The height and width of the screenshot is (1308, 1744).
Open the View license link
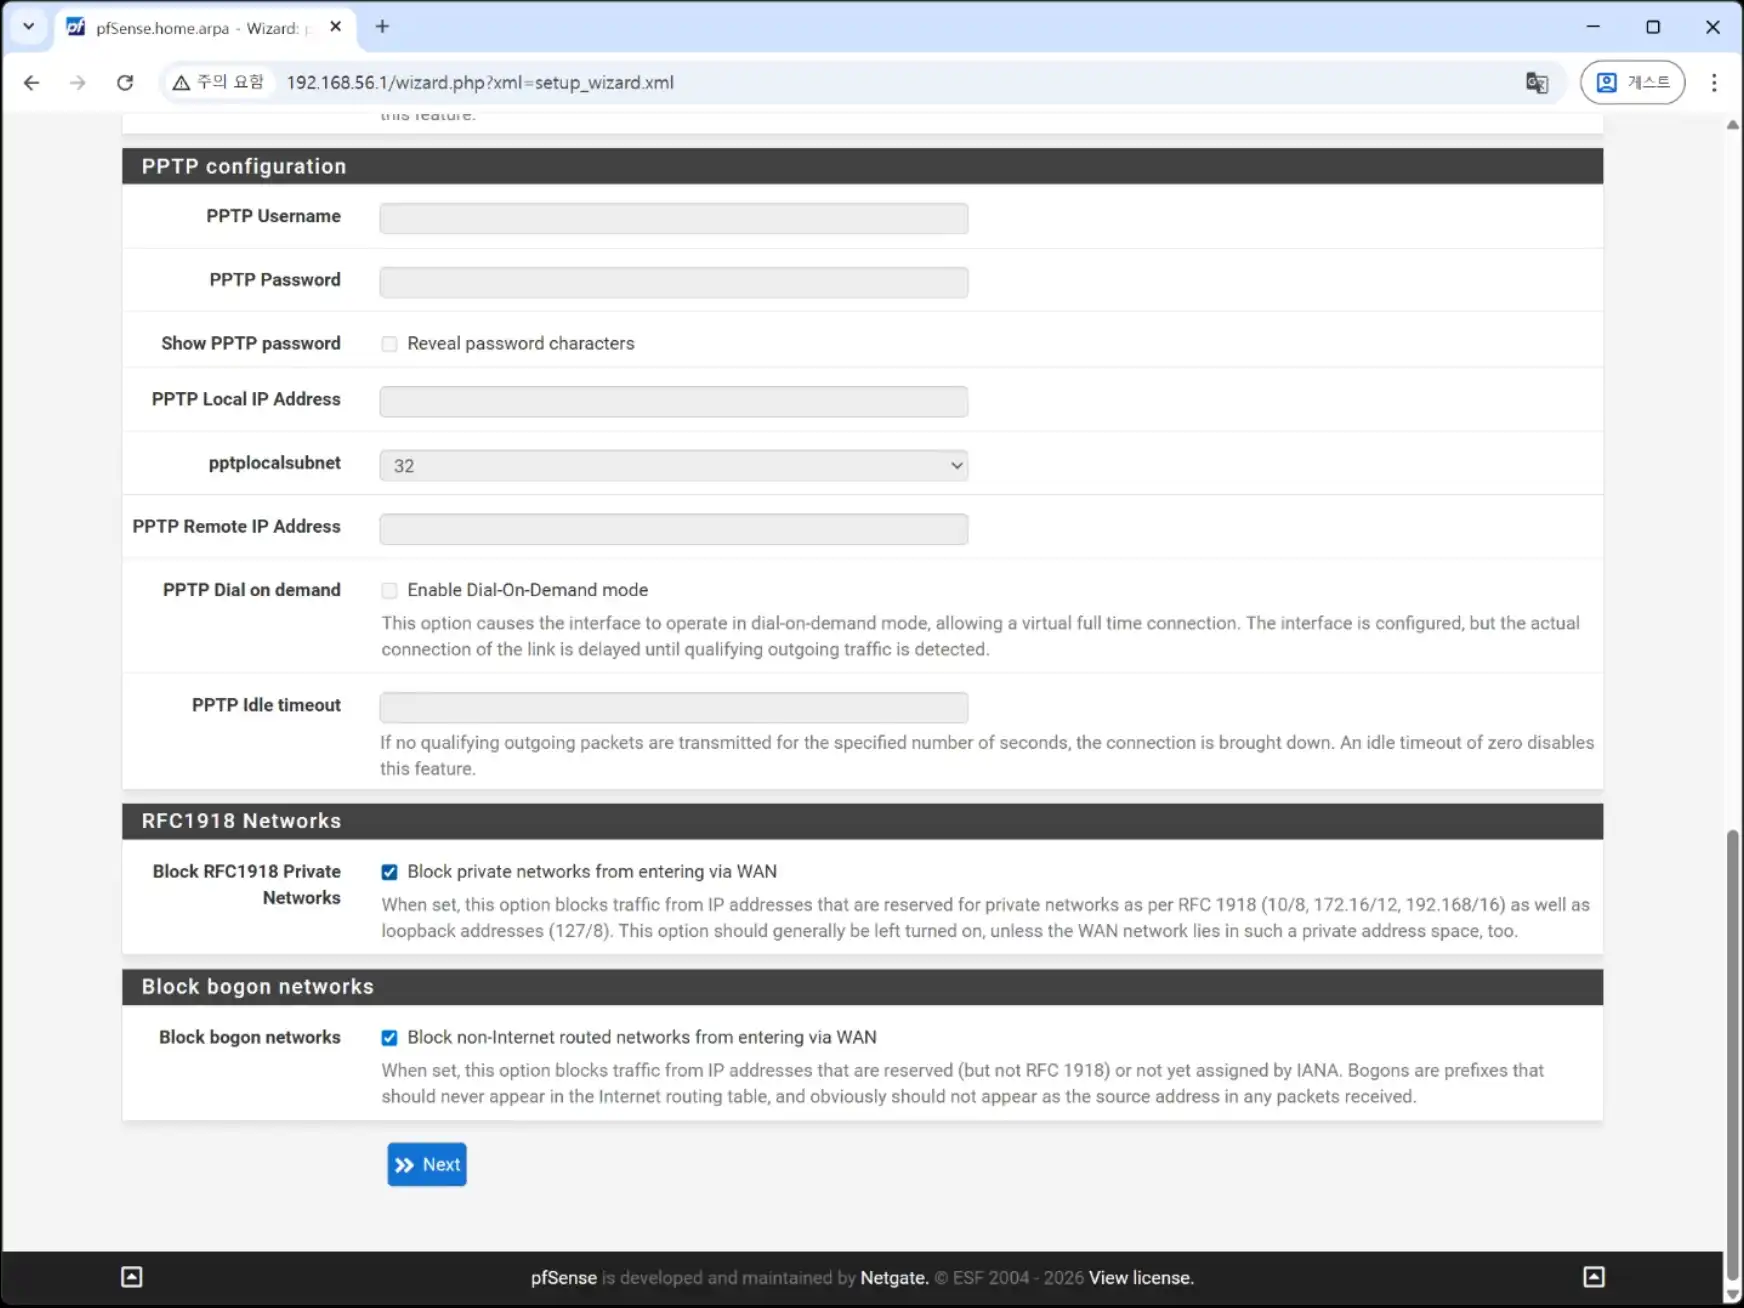[x=1140, y=1278]
